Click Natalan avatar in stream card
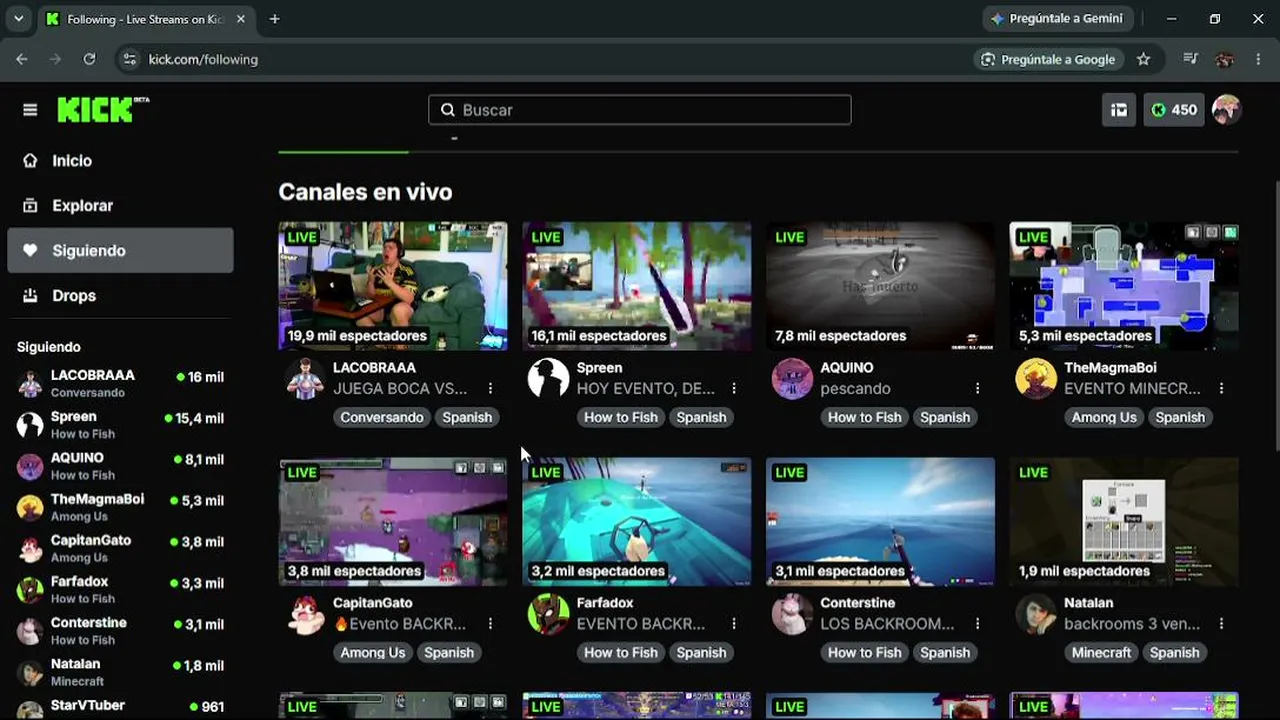The image size is (1280, 720). [1036, 614]
